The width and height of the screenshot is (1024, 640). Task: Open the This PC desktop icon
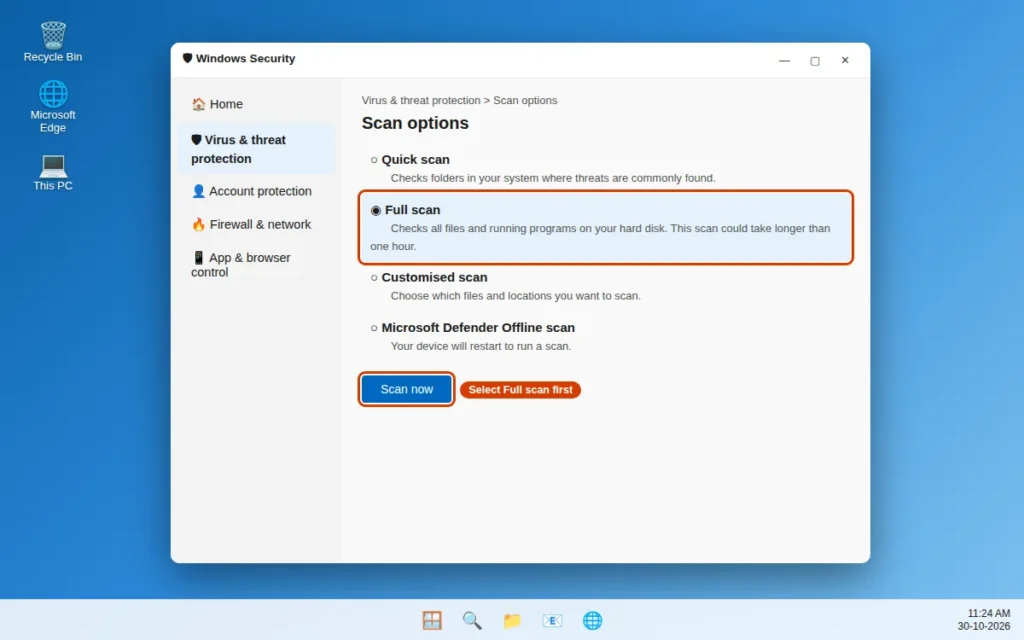53,172
